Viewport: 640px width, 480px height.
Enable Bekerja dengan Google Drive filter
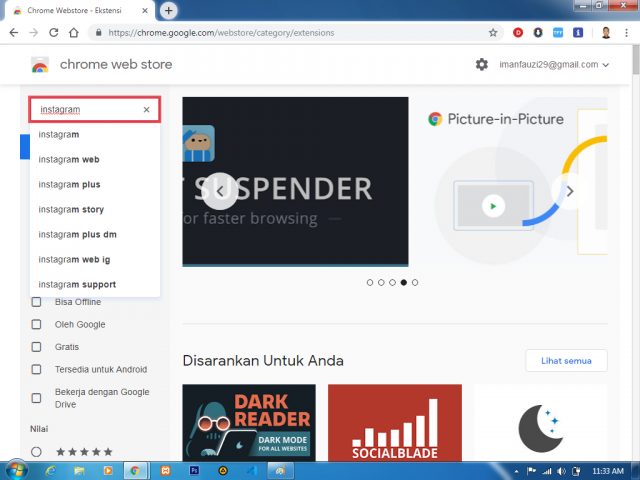(x=36, y=398)
